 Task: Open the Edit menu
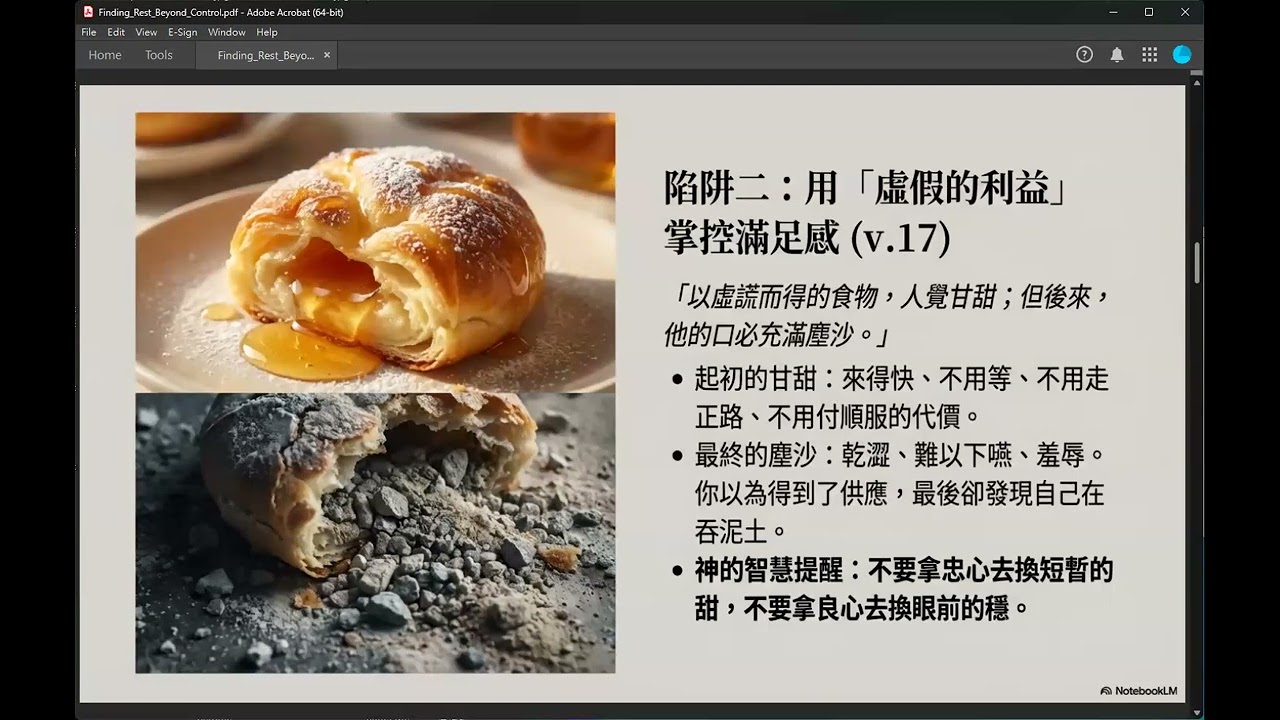pos(116,32)
